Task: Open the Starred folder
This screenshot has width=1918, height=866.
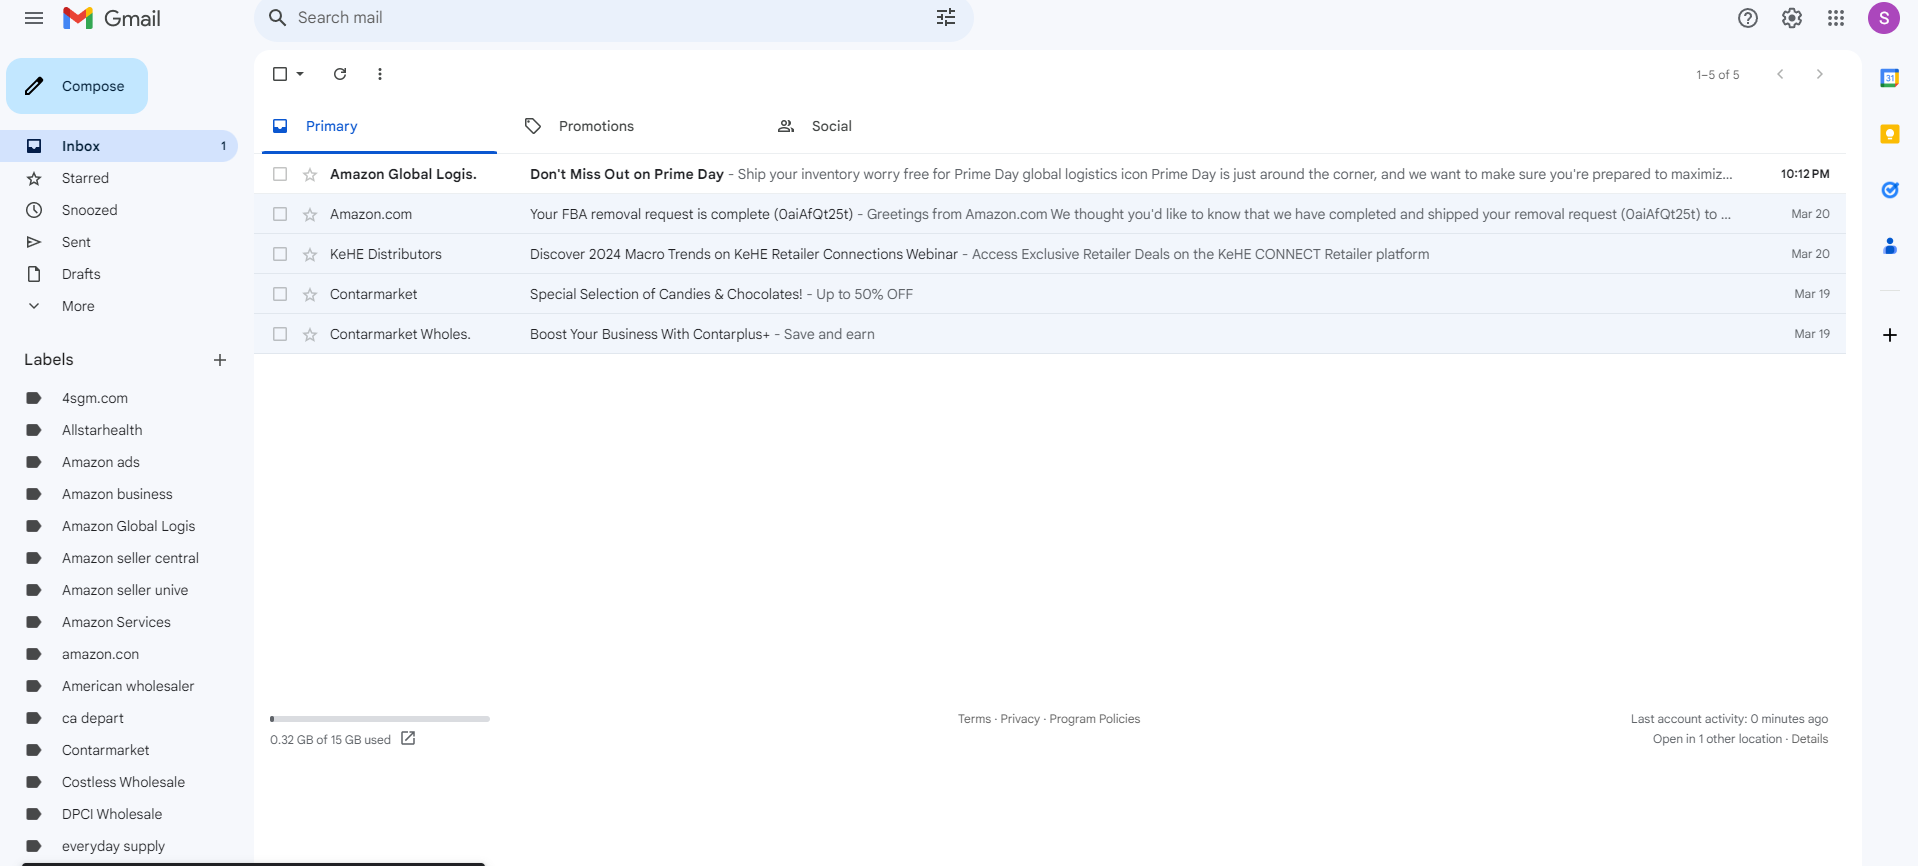Action: (119, 178)
